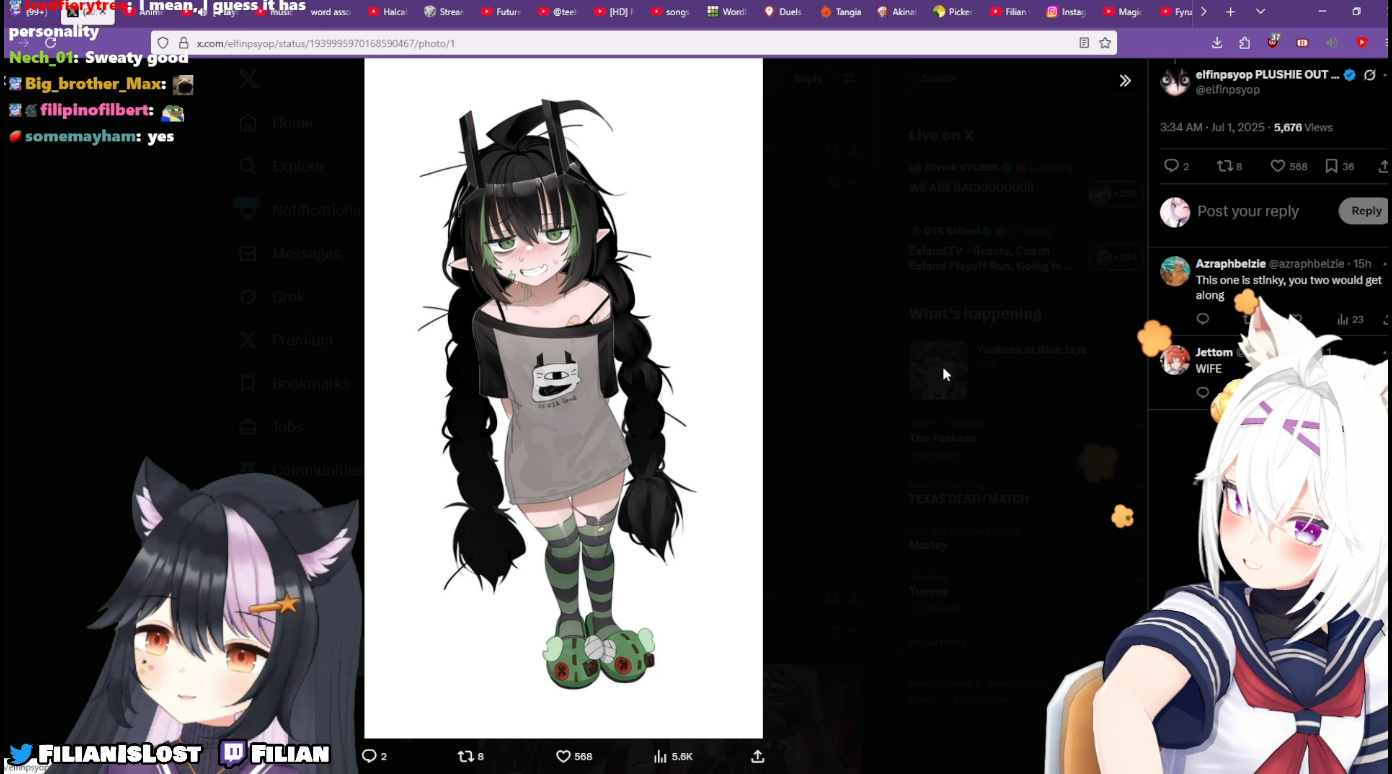This screenshot has width=1392, height=774.
Task: Switch to the Tangia tab
Action: click(840, 12)
